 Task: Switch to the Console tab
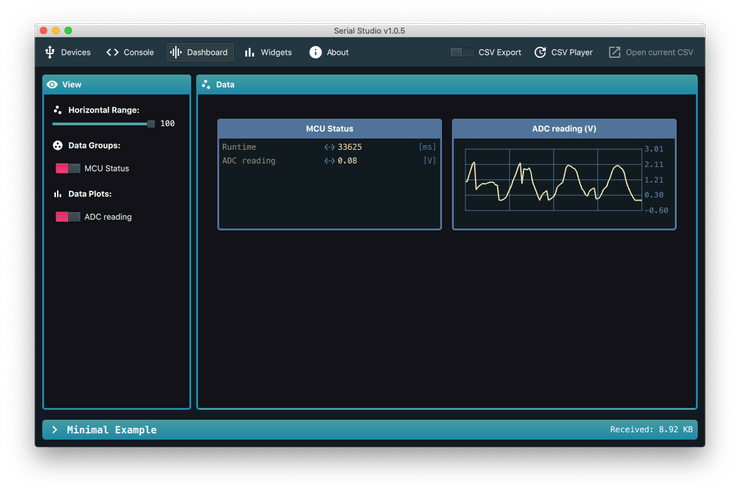click(x=138, y=52)
